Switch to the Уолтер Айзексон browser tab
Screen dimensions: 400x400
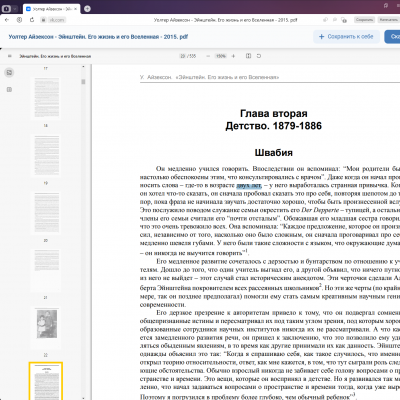(51, 9)
